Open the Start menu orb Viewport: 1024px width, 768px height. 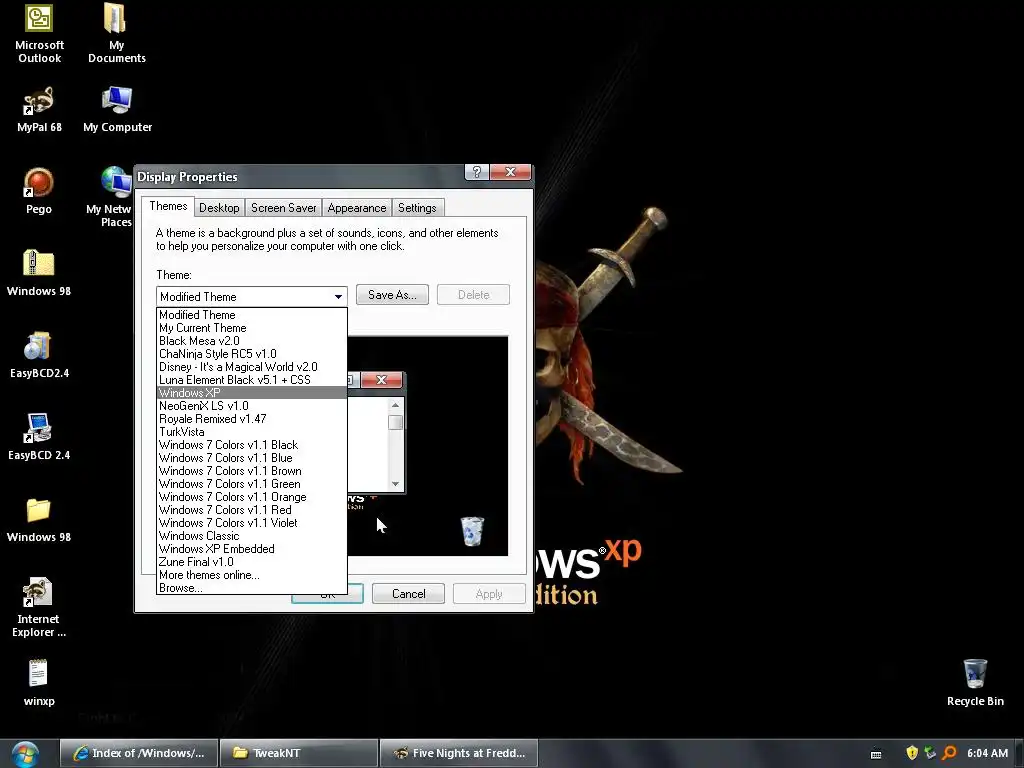coord(25,754)
